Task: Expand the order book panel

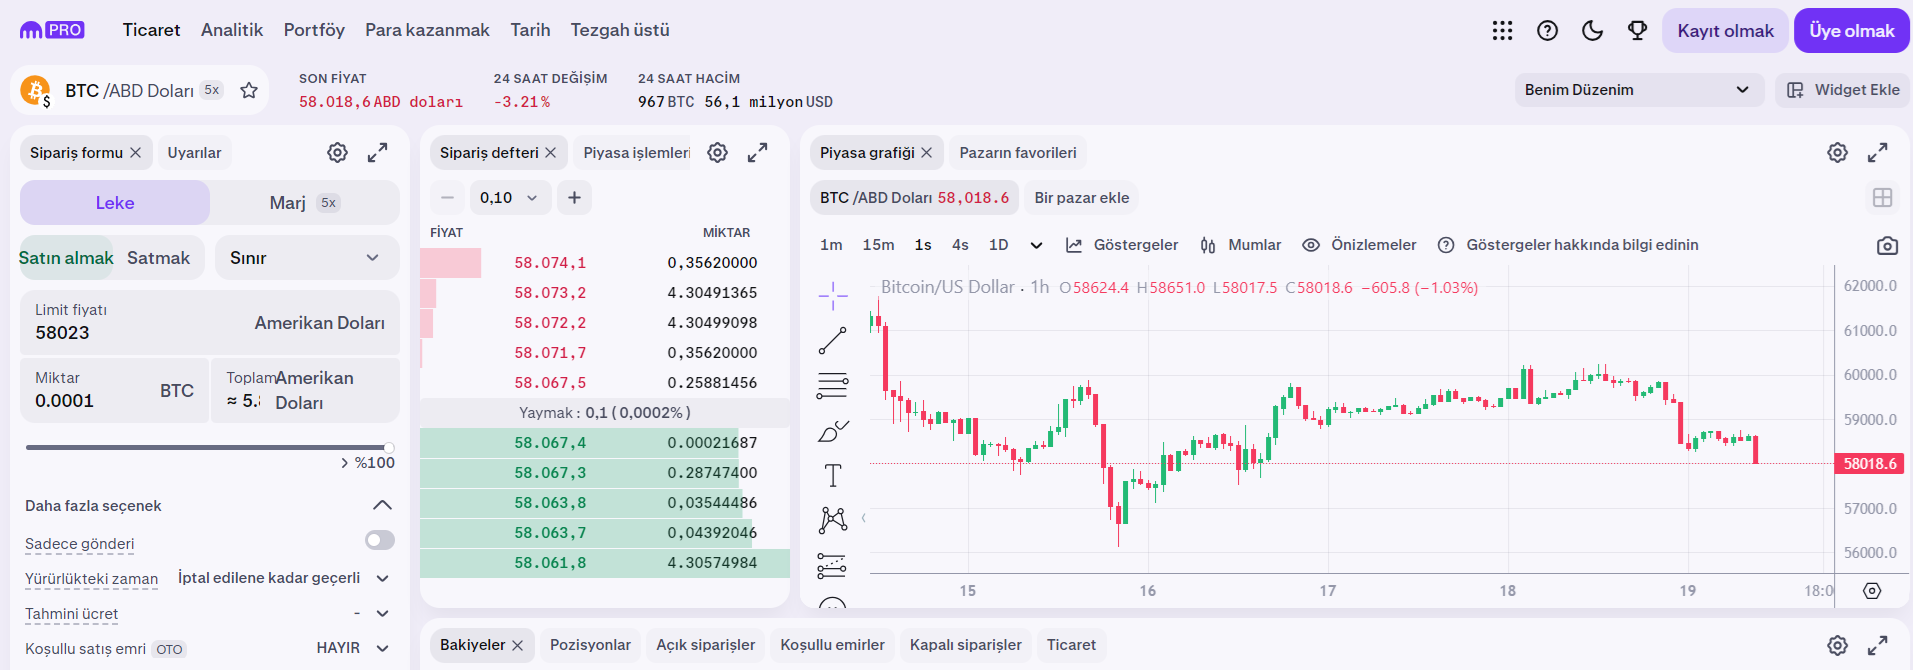Action: click(757, 153)
